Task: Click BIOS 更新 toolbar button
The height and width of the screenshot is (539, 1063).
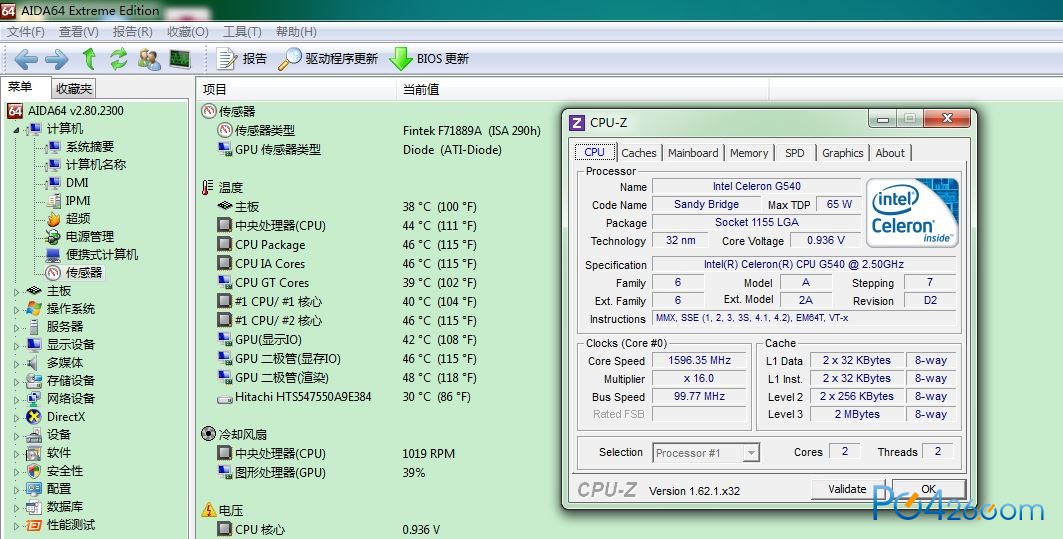Action: point(429,59)
